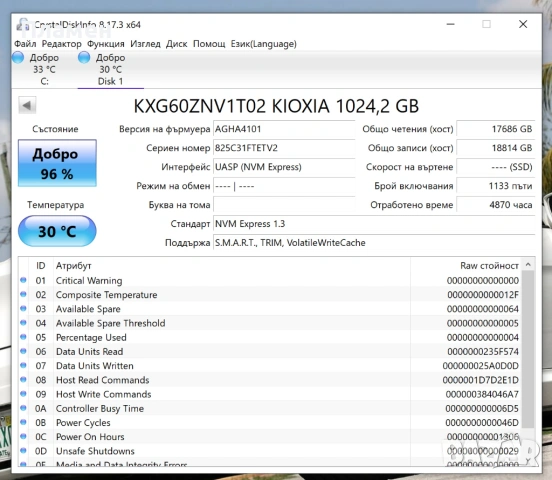
Task: Click the CrystalDiskInfo app icon in title bar
Action: click(x=23, y=24)
